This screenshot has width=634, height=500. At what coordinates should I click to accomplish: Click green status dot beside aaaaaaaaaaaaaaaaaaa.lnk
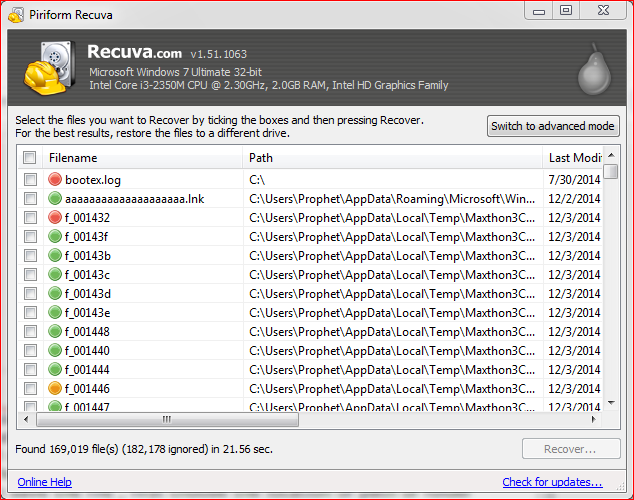pyautogui.click(x=55, y=198)
